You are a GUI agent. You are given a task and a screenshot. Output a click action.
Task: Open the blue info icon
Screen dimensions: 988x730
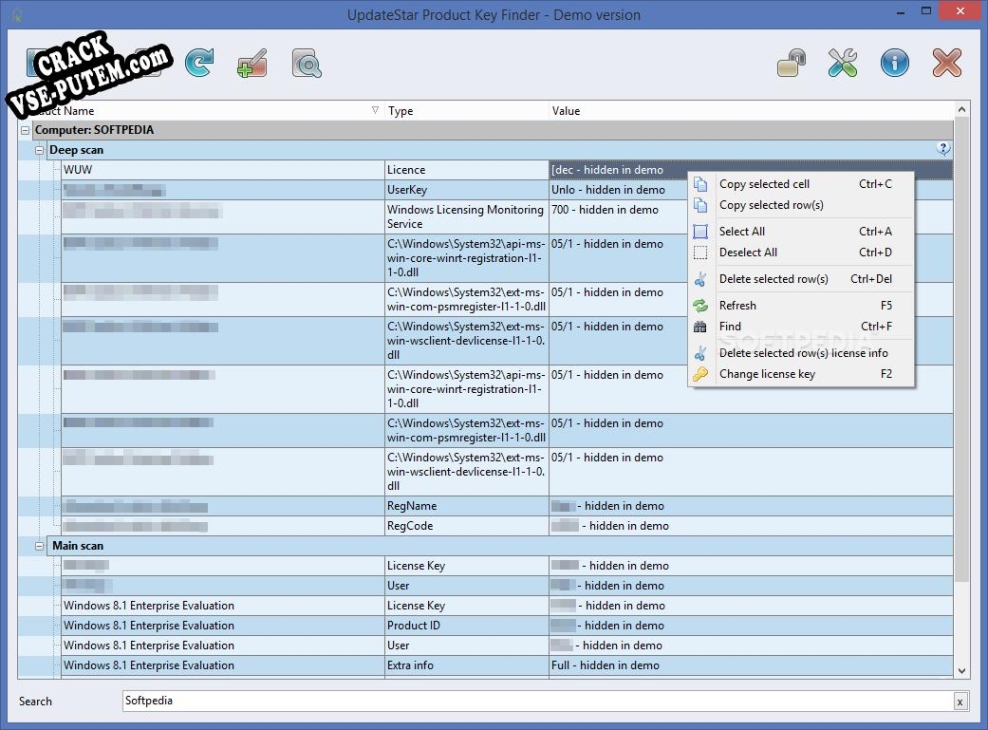coord(894,64)
